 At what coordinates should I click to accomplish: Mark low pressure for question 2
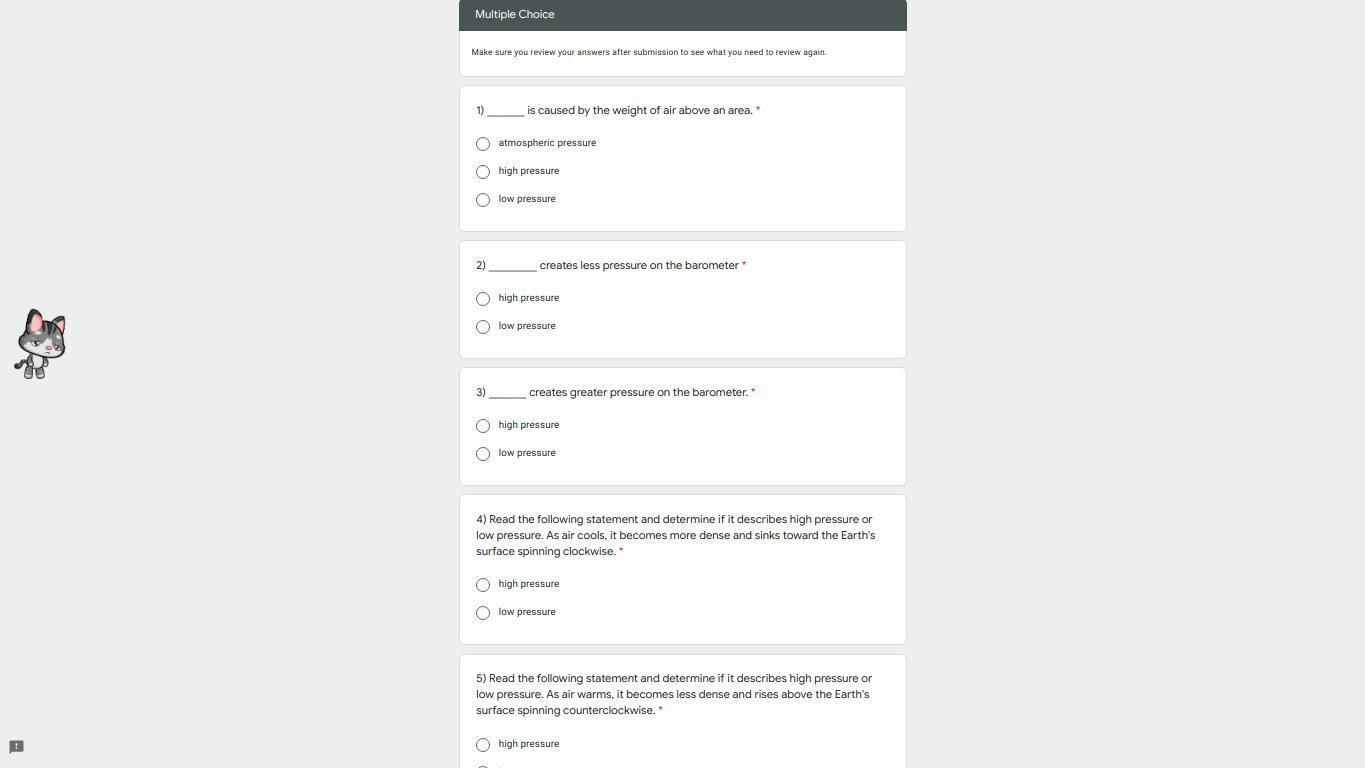click(483, 327)
